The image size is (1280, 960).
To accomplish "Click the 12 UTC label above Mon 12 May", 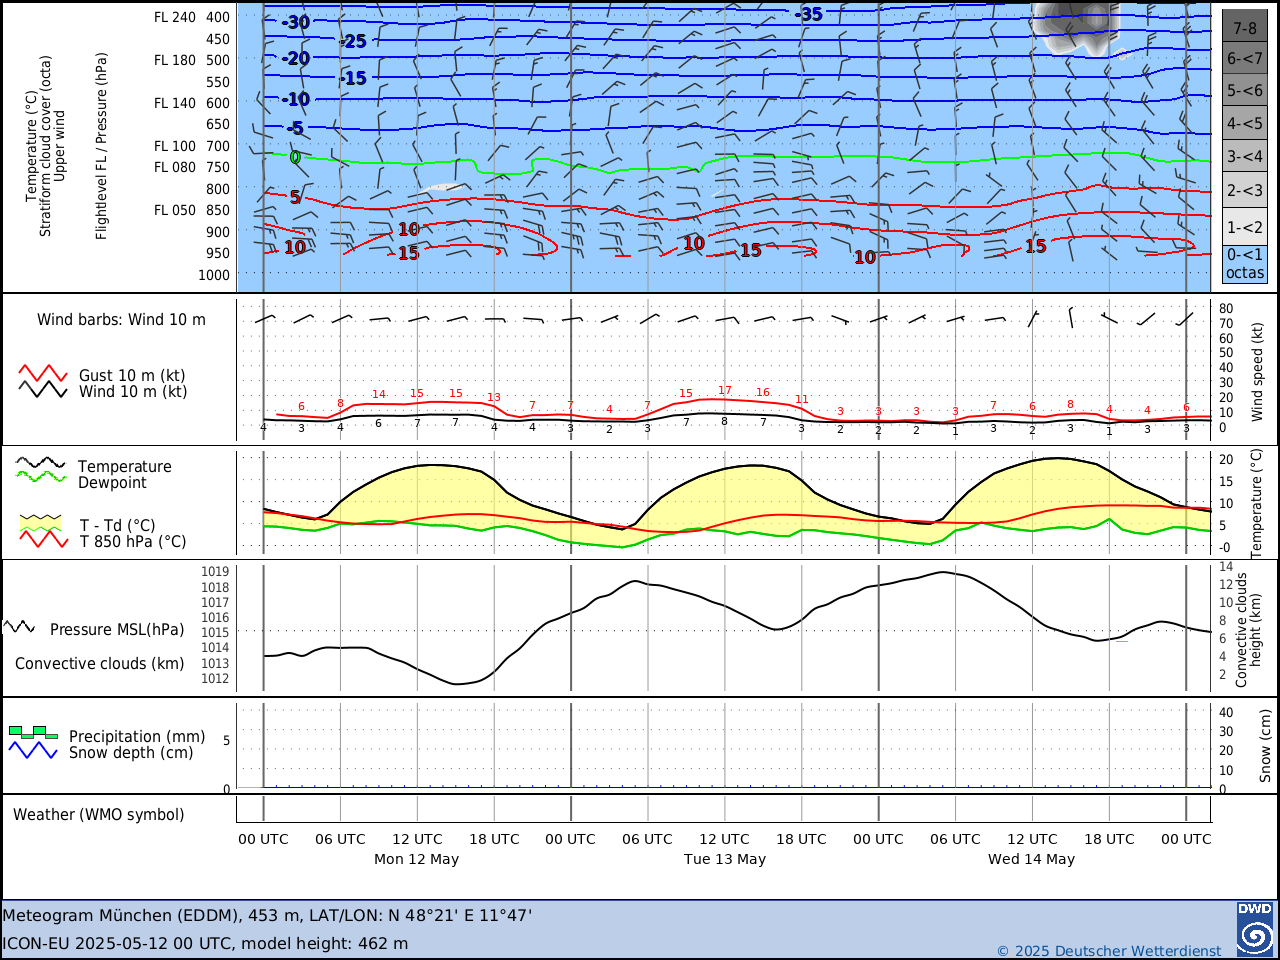I will point(416,839).
